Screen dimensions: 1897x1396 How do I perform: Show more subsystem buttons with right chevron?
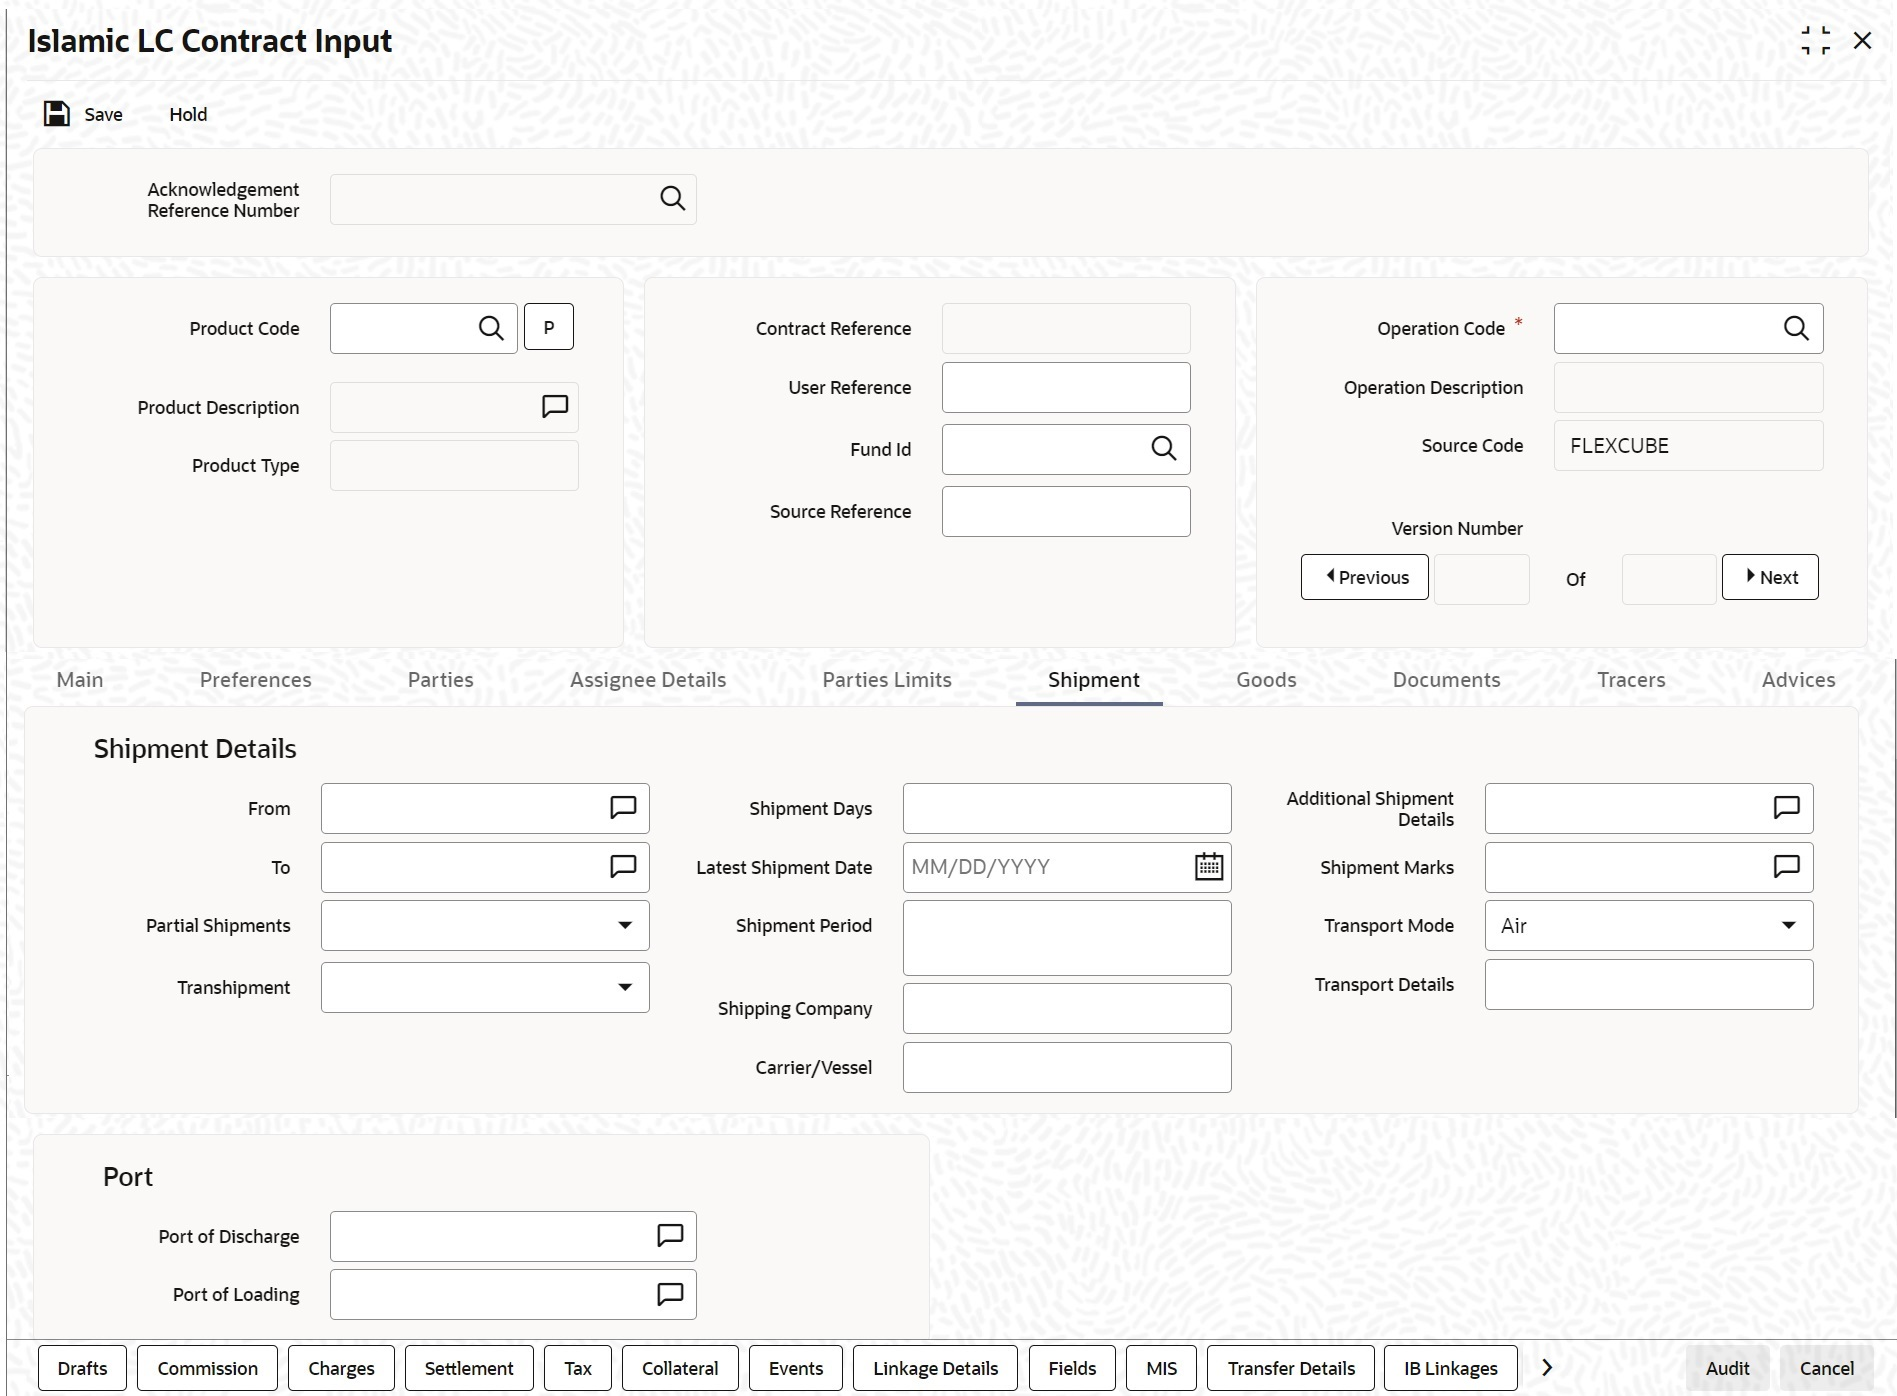(1547, 1367)
